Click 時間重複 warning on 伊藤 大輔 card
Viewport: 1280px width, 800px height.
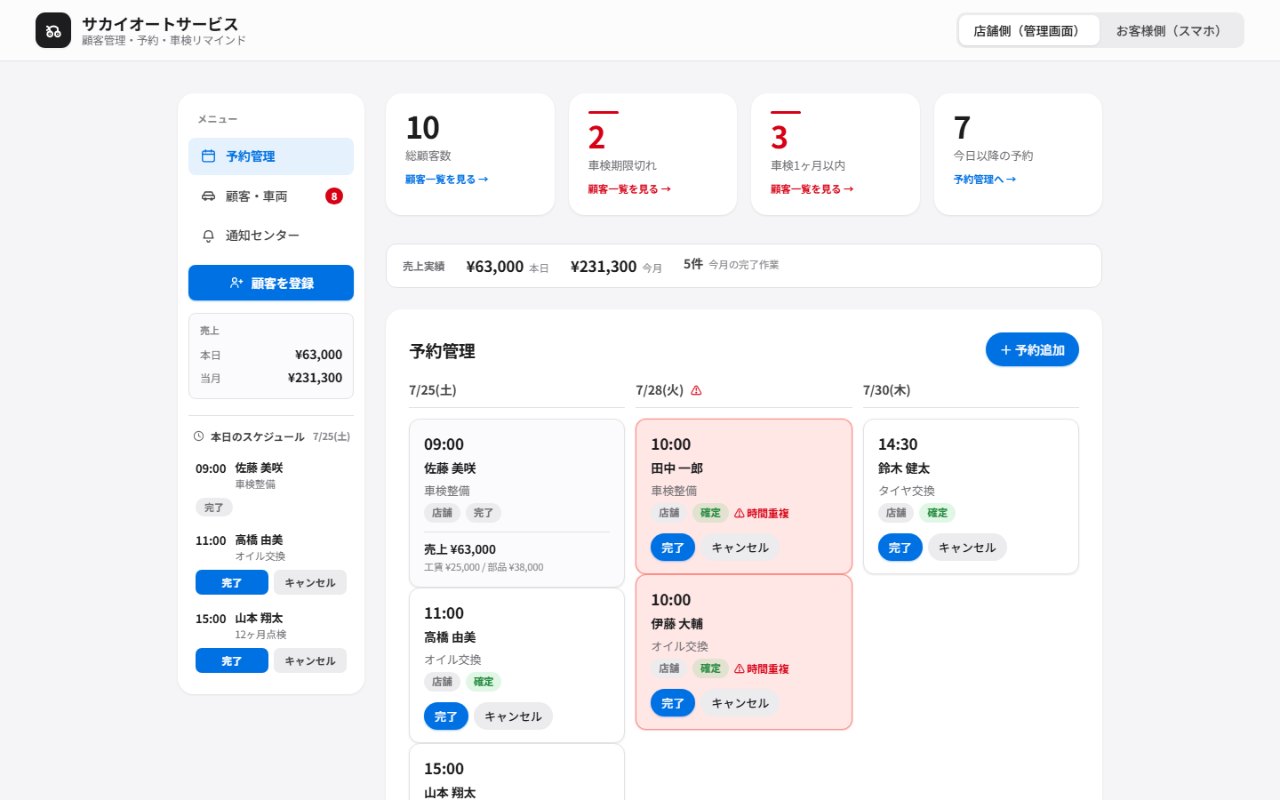tap(762, 669)
